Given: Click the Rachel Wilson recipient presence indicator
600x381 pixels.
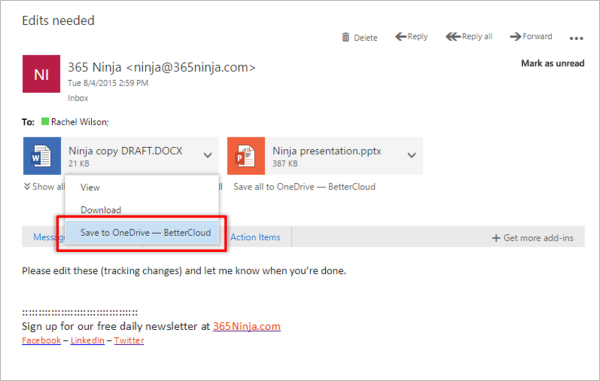Looking at the screenshot, I should [45, 122].
